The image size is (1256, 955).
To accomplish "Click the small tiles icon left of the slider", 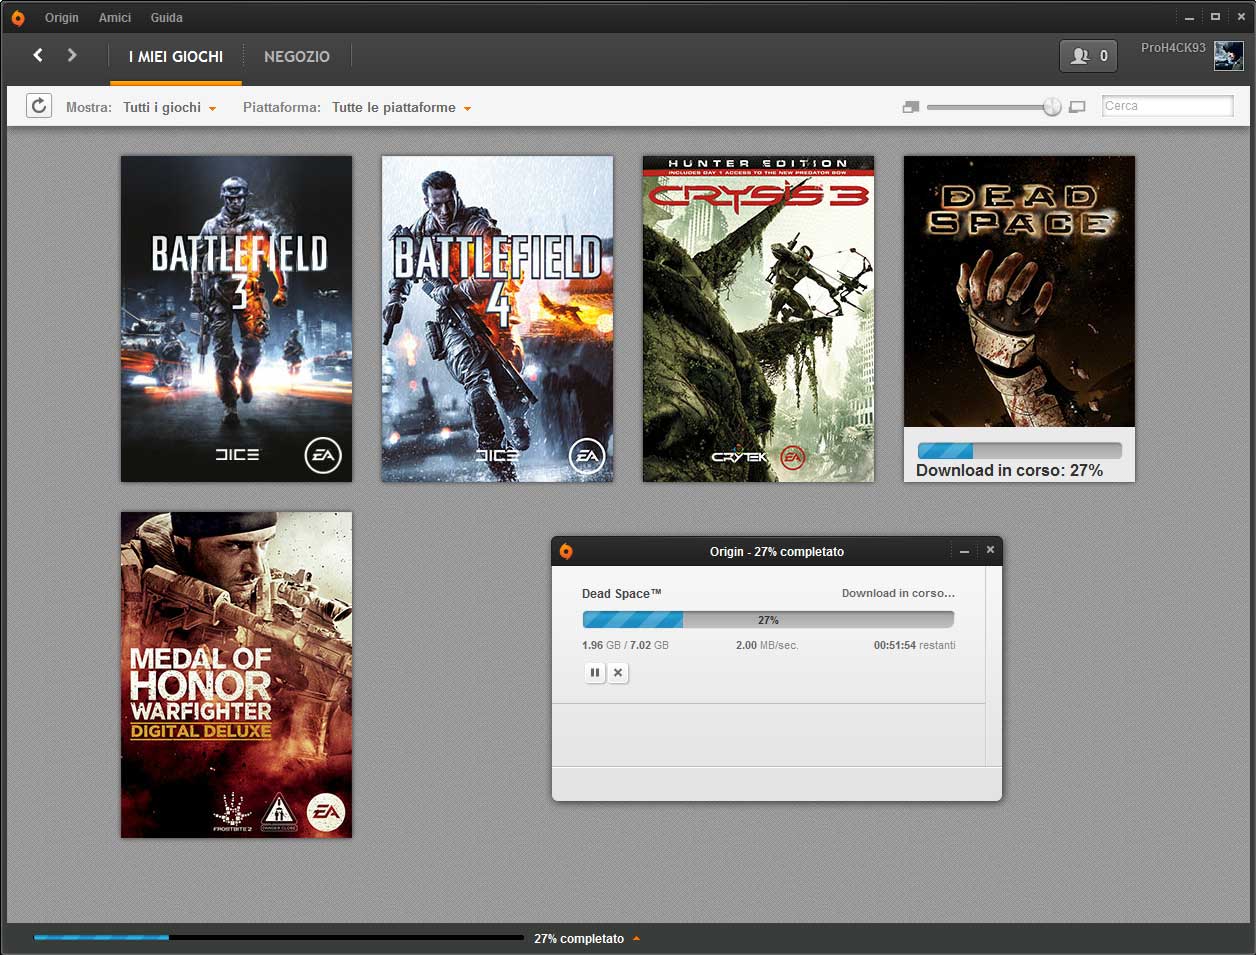I will click(x=910, y=107).
